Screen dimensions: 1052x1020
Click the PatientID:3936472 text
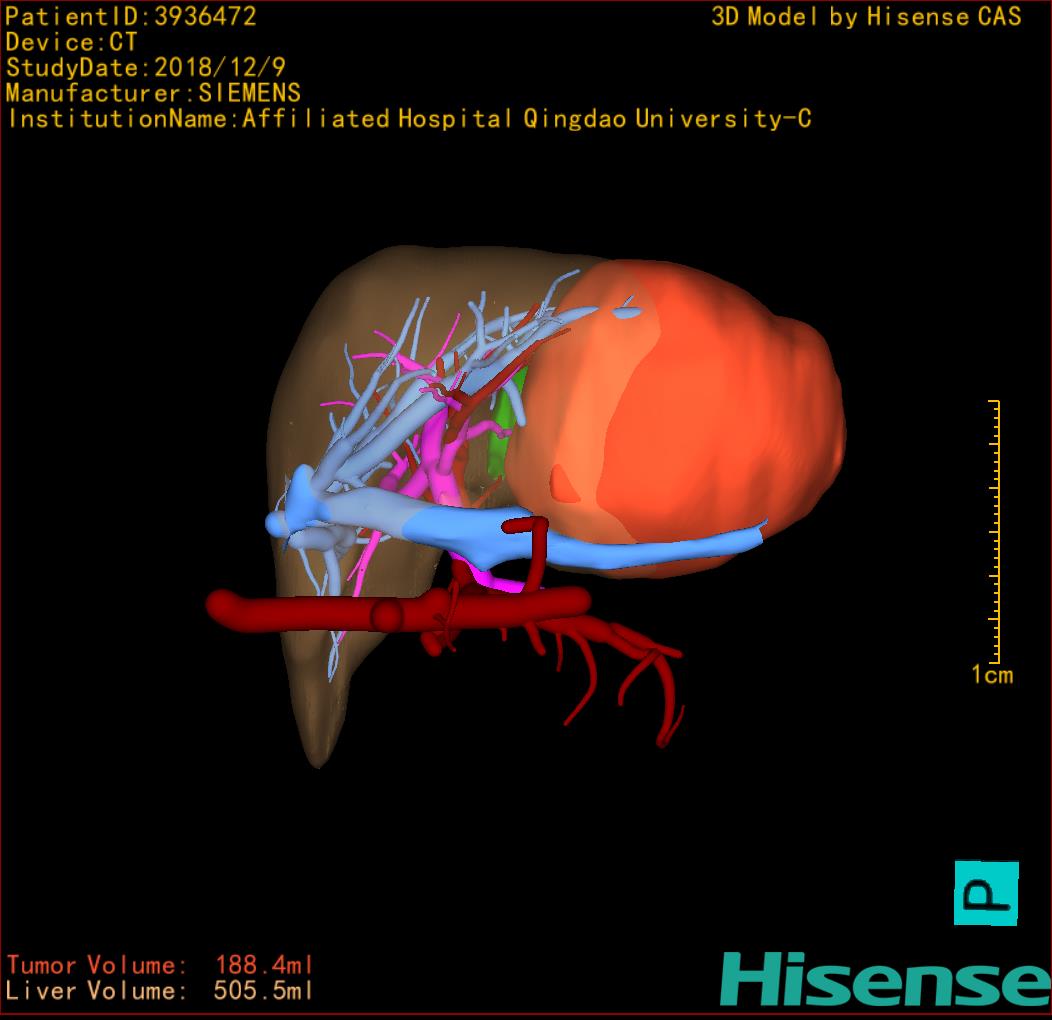131,16
